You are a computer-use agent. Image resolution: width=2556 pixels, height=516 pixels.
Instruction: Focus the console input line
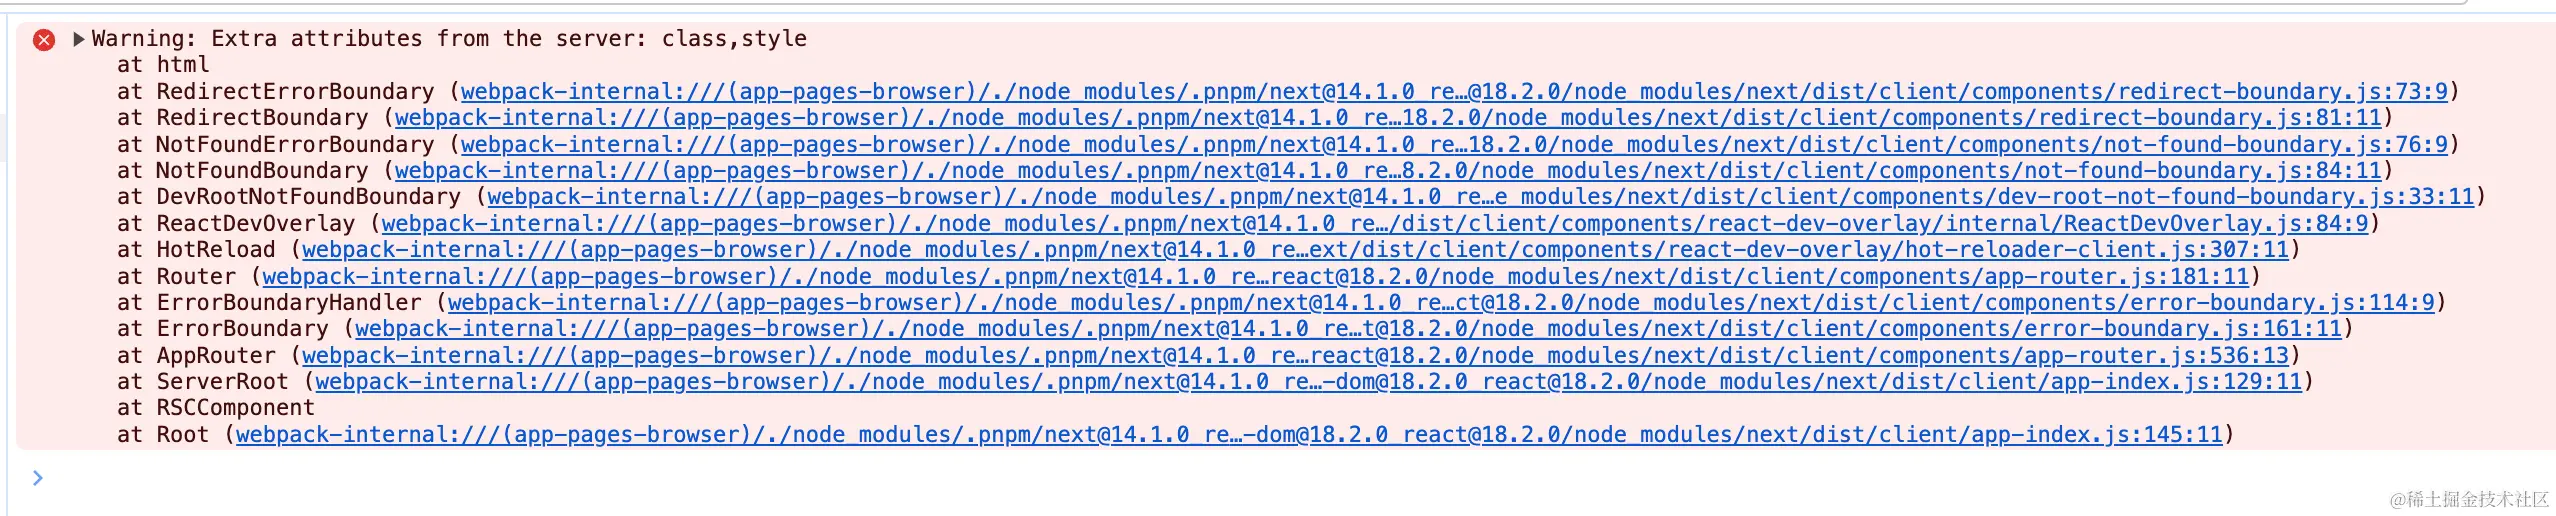(x=1290, y=478)
